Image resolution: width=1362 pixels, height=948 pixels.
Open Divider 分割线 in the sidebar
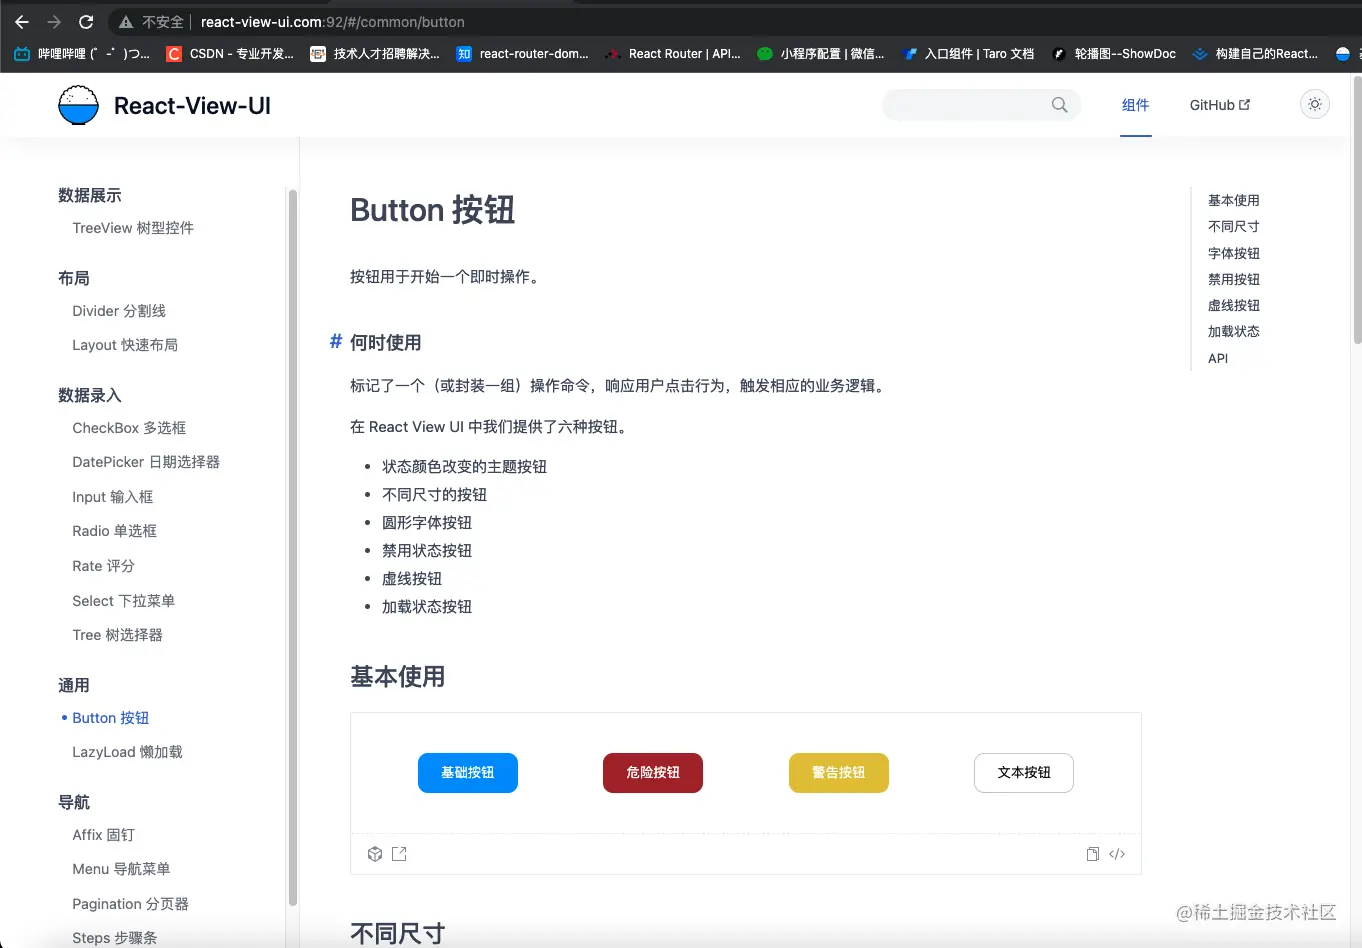[119, 311]
